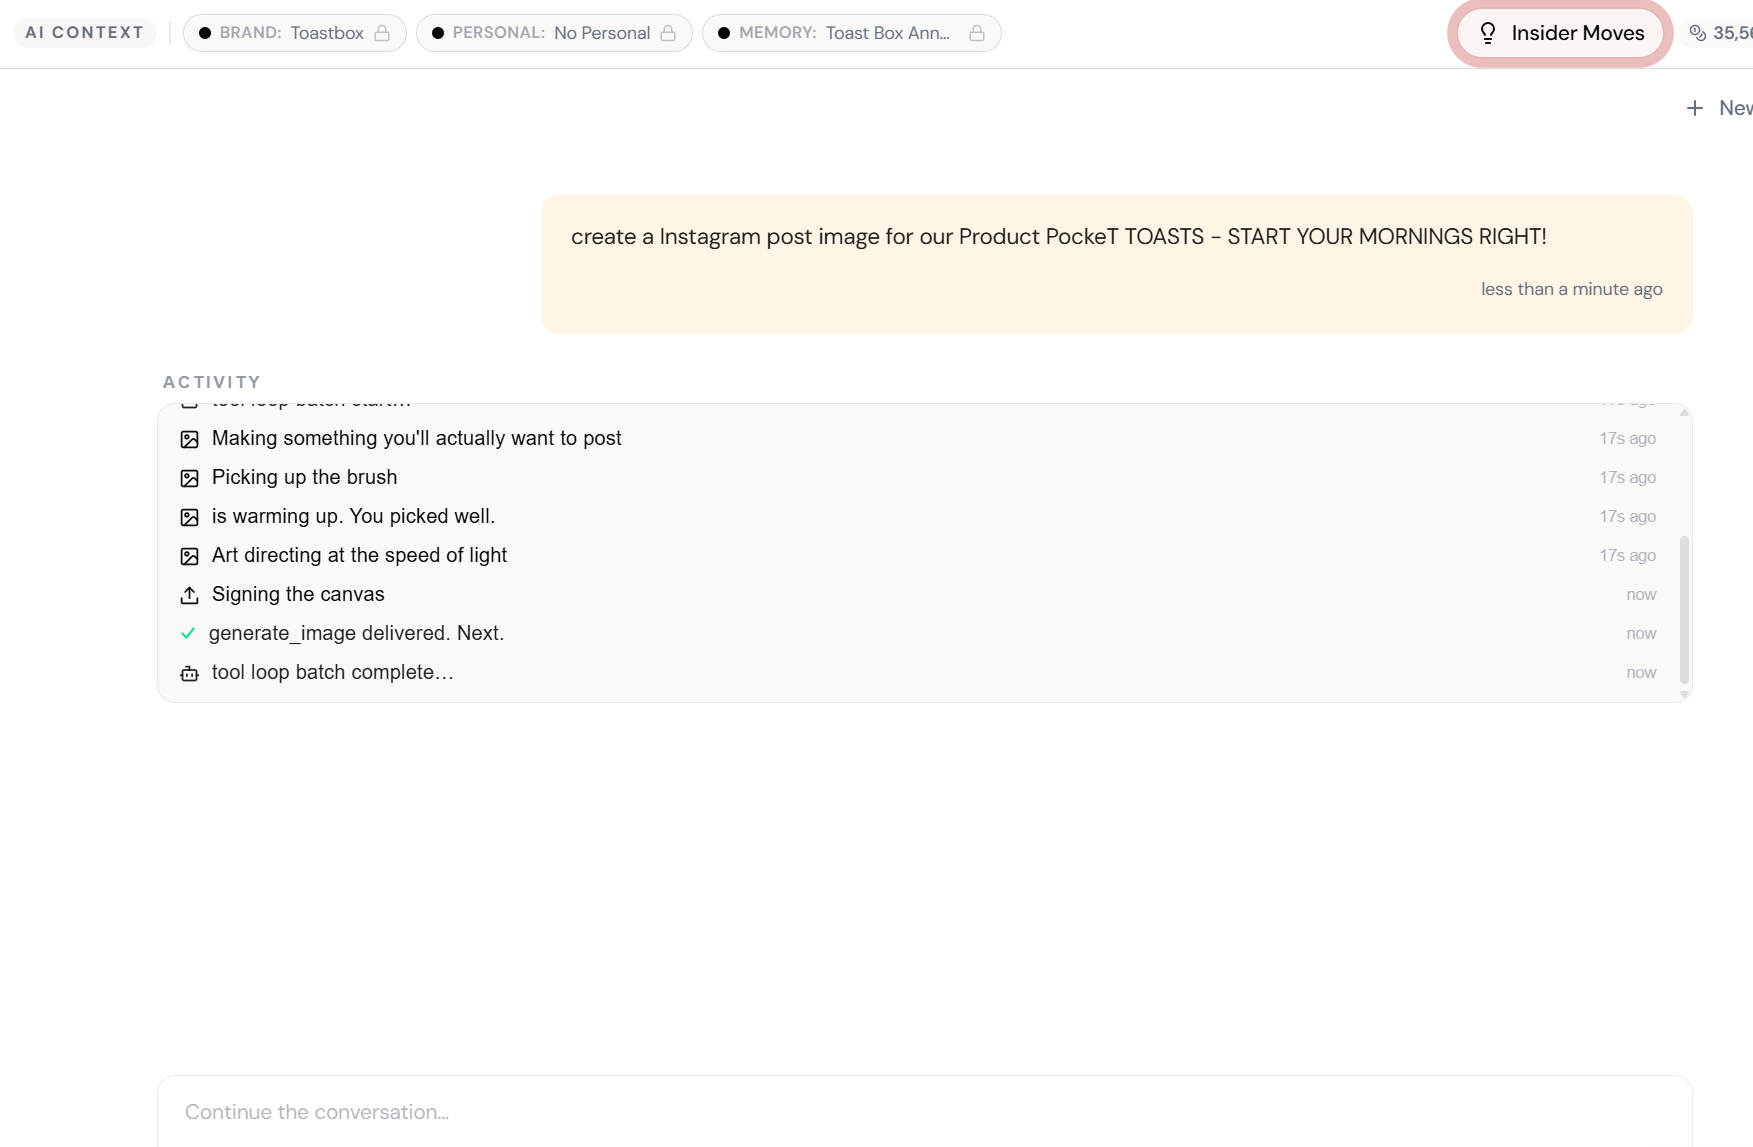The height and width of the screenshot is (1147, 1753).
Task: Click the lightbulb icon in Insider Moves
Action: point(1488,33)
